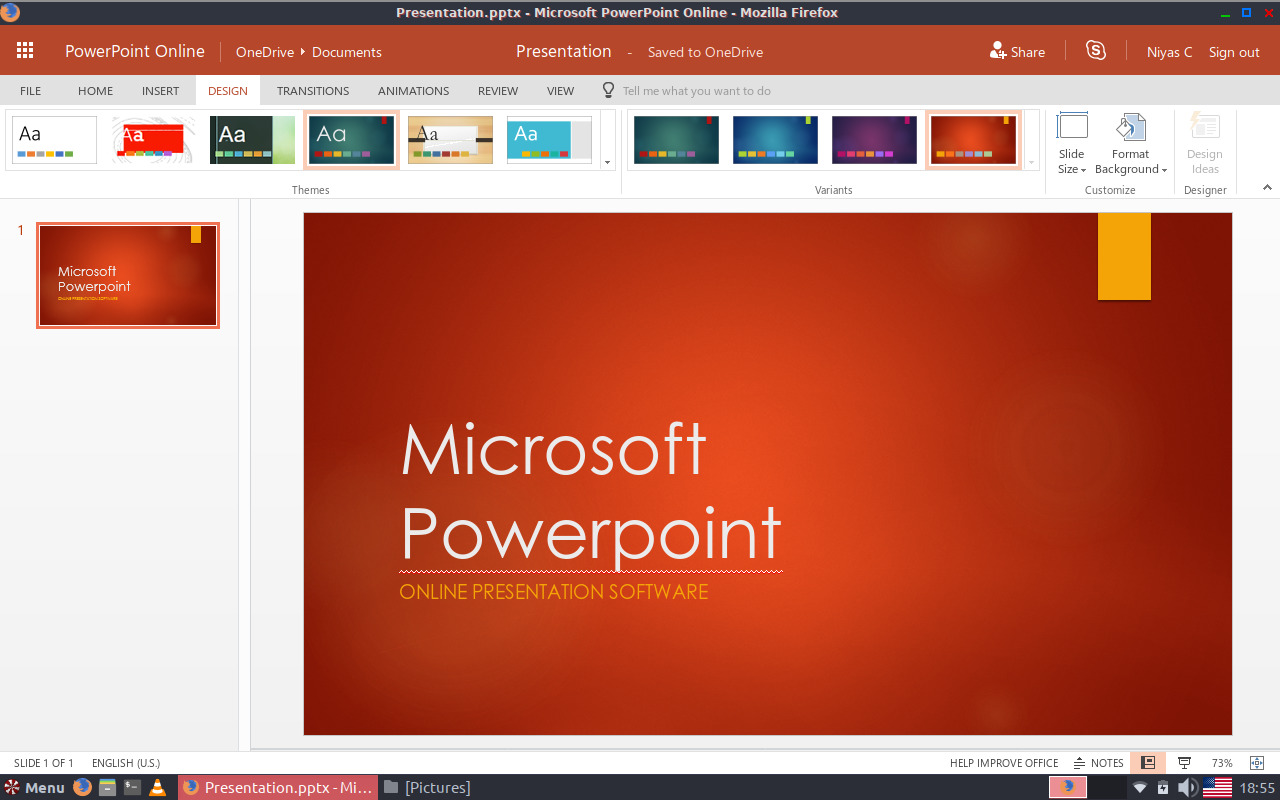Open the Share pane

tap(1017, 51)
